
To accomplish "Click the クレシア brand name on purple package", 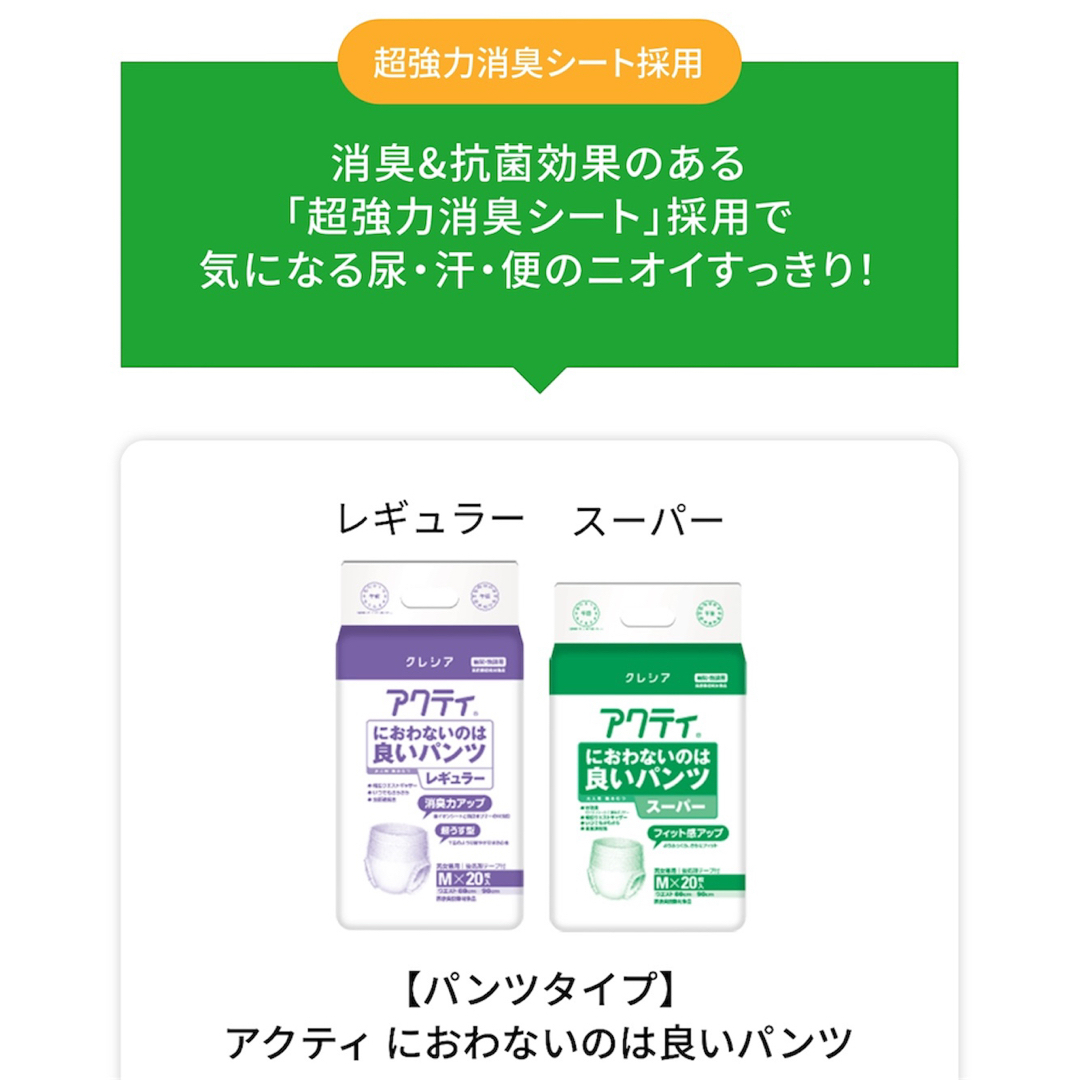I will (x=429, y=662).
